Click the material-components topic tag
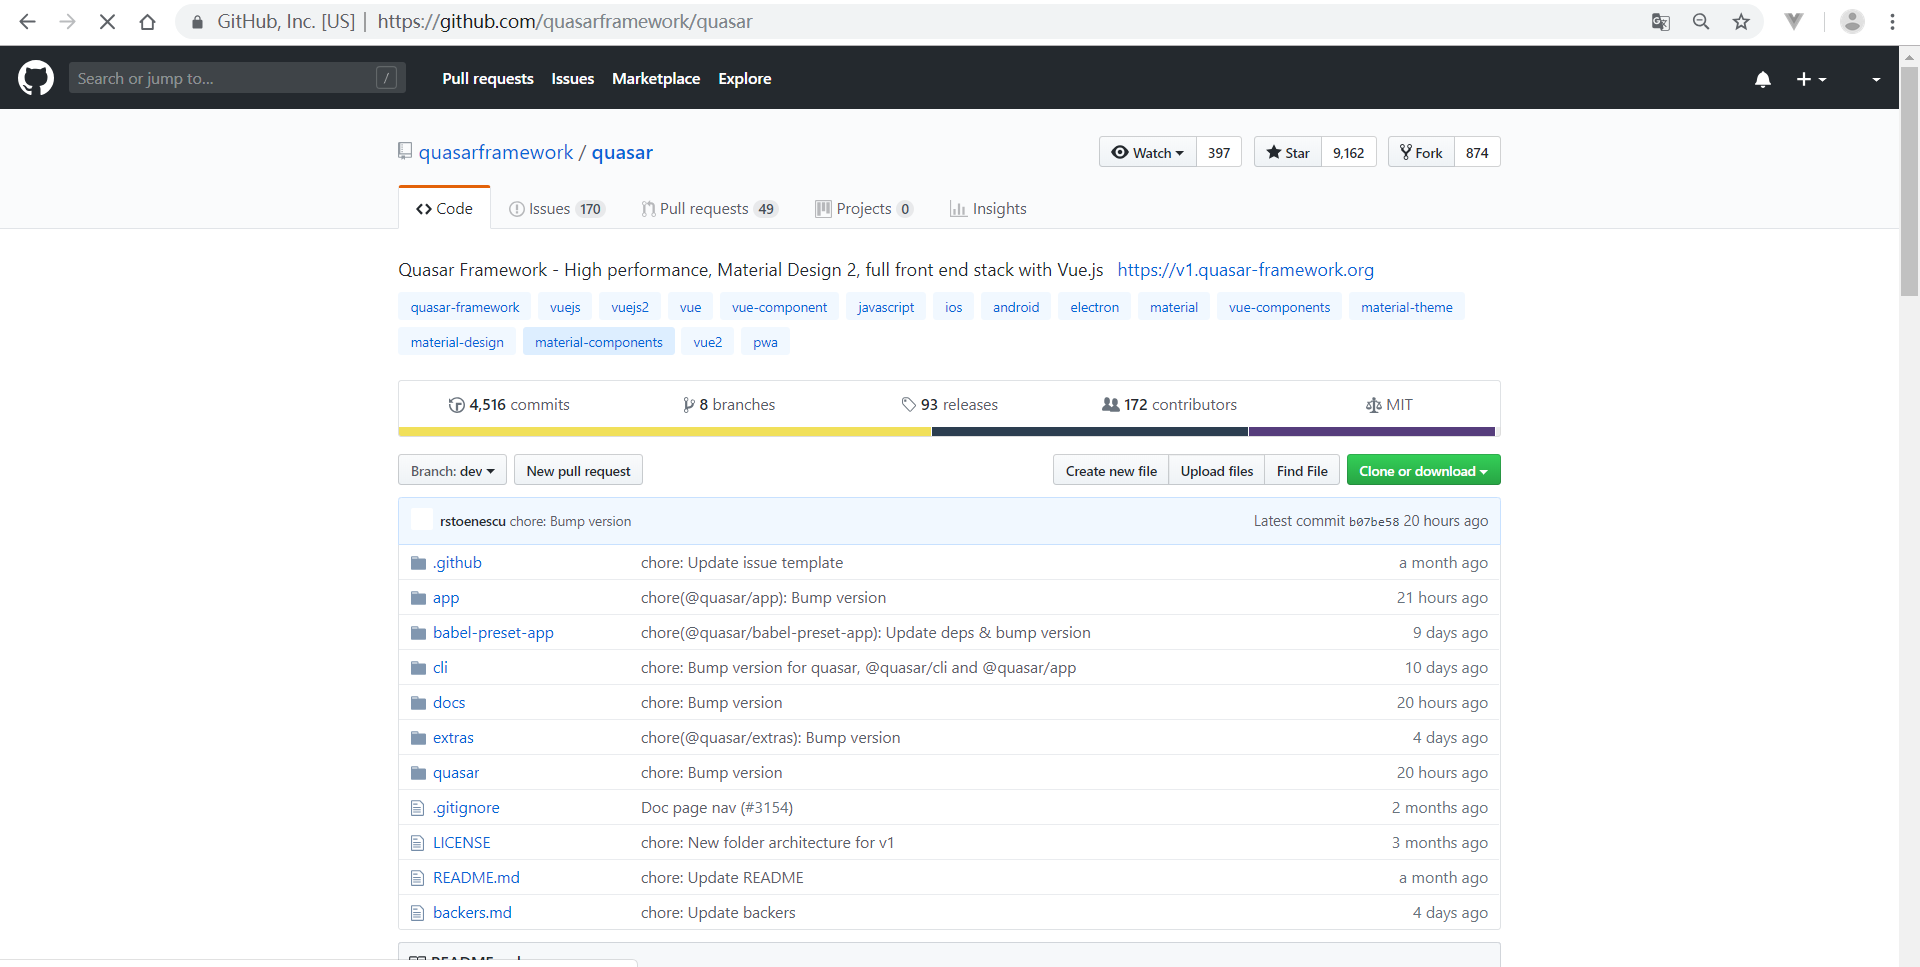The height and width of the screenshot is (967, 1920). 599,342
